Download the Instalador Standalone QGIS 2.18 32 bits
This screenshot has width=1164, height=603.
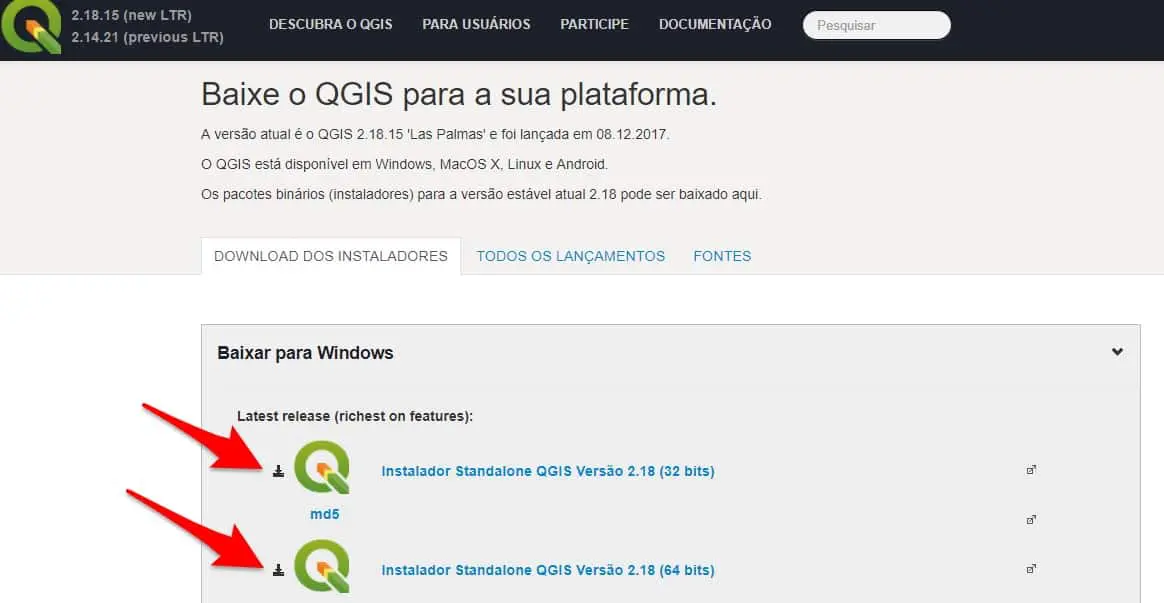click(x=547, y=471)
